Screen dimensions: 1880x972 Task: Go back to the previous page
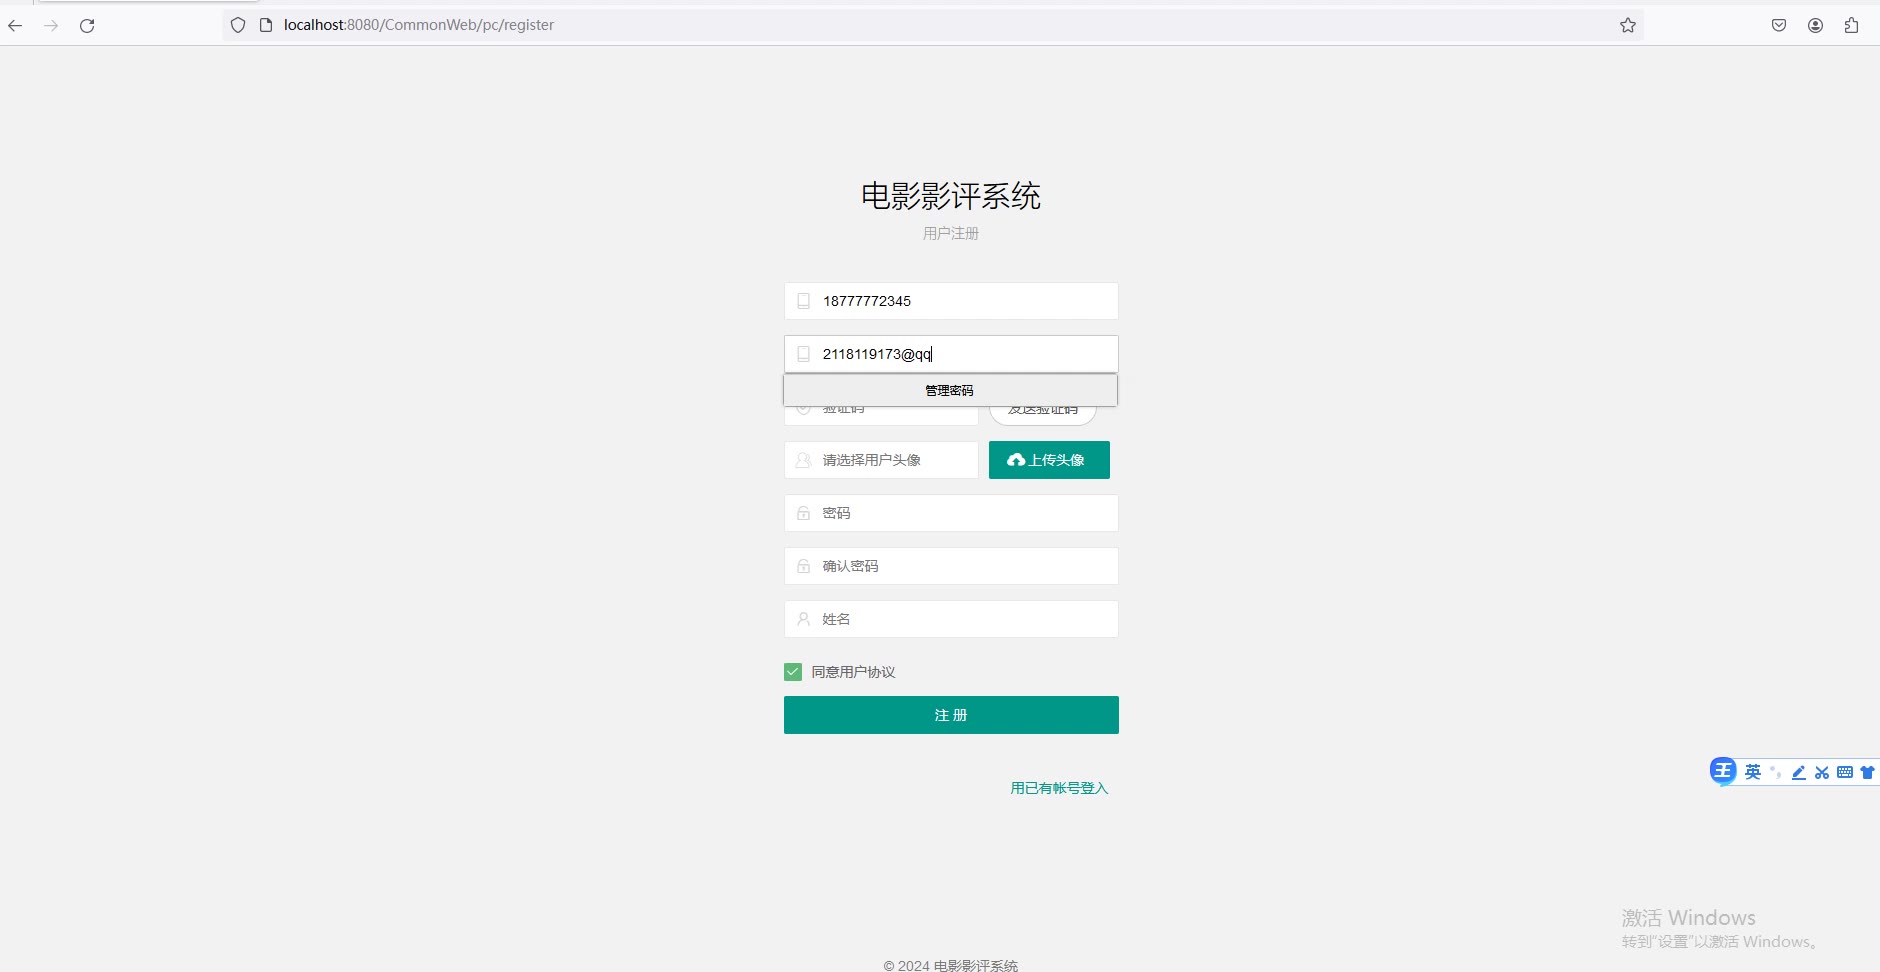click(15, 25)
